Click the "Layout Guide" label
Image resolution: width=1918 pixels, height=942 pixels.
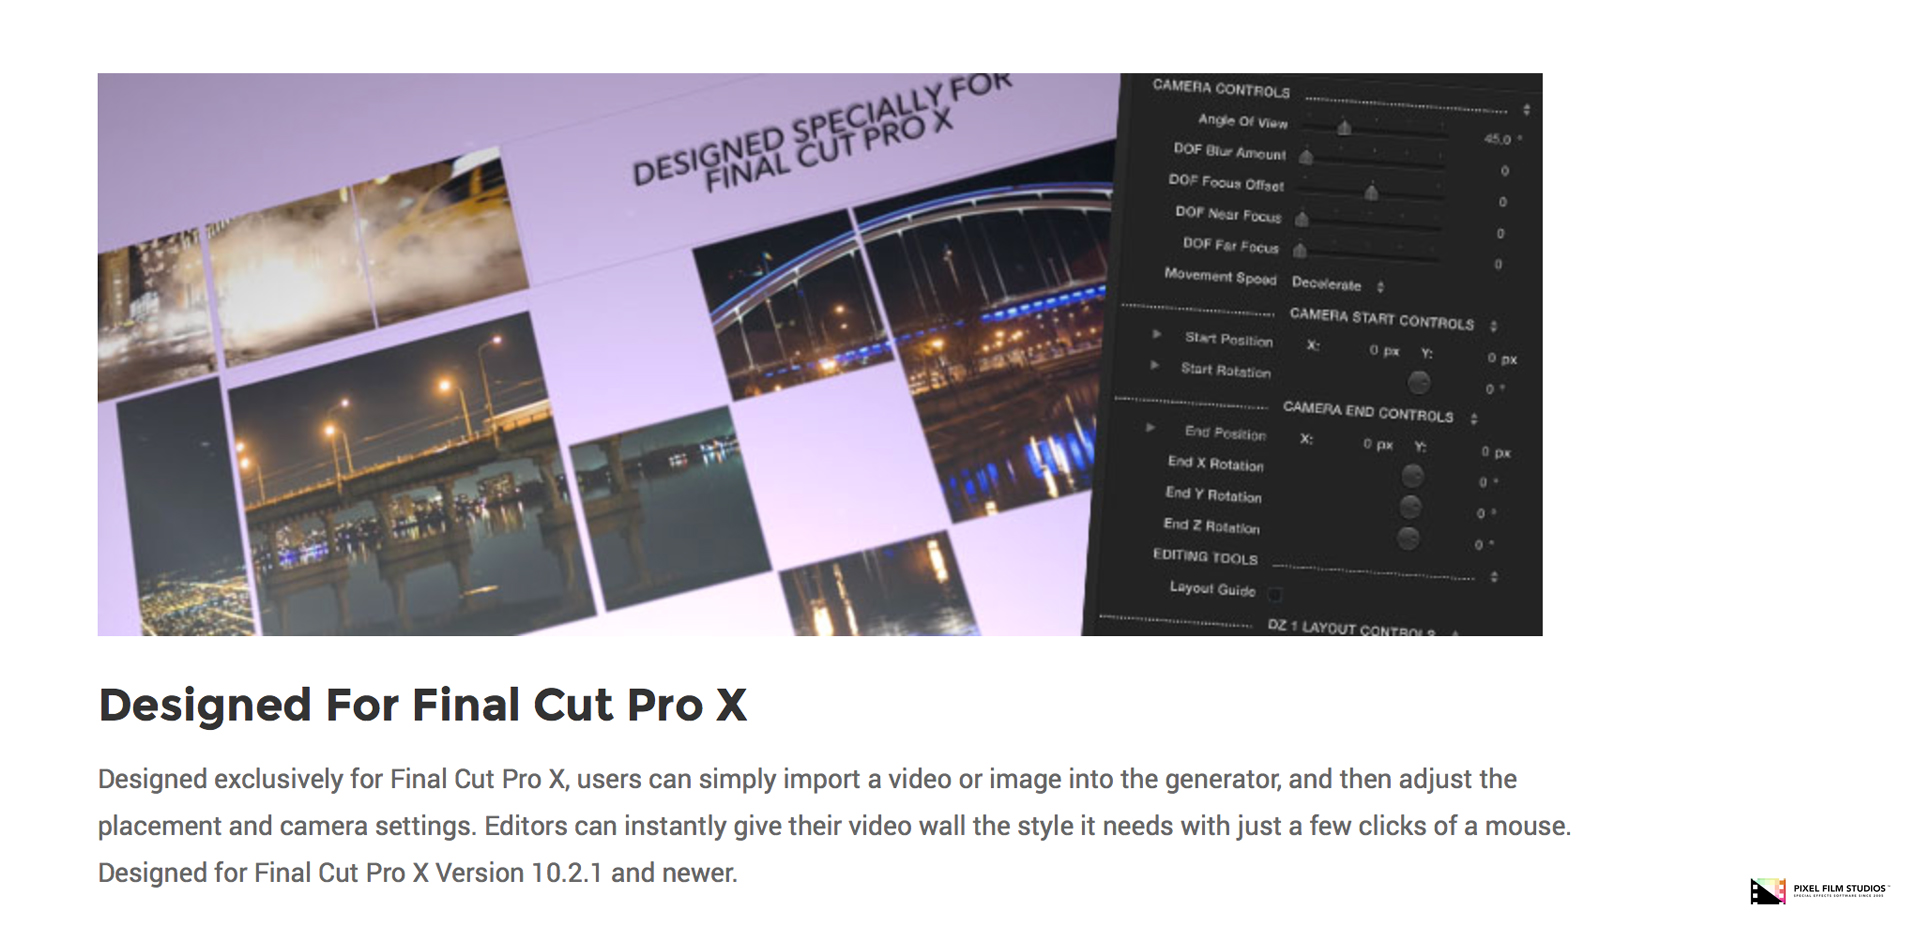pos(1212,588)
